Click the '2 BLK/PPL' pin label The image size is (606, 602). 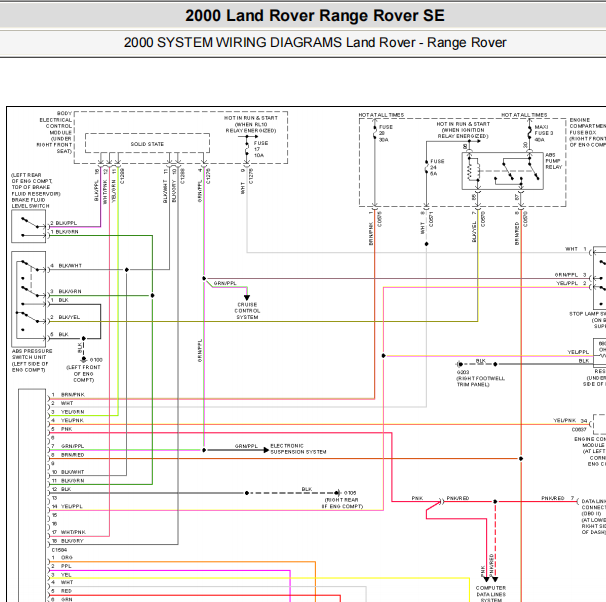[x=64, y=223]
